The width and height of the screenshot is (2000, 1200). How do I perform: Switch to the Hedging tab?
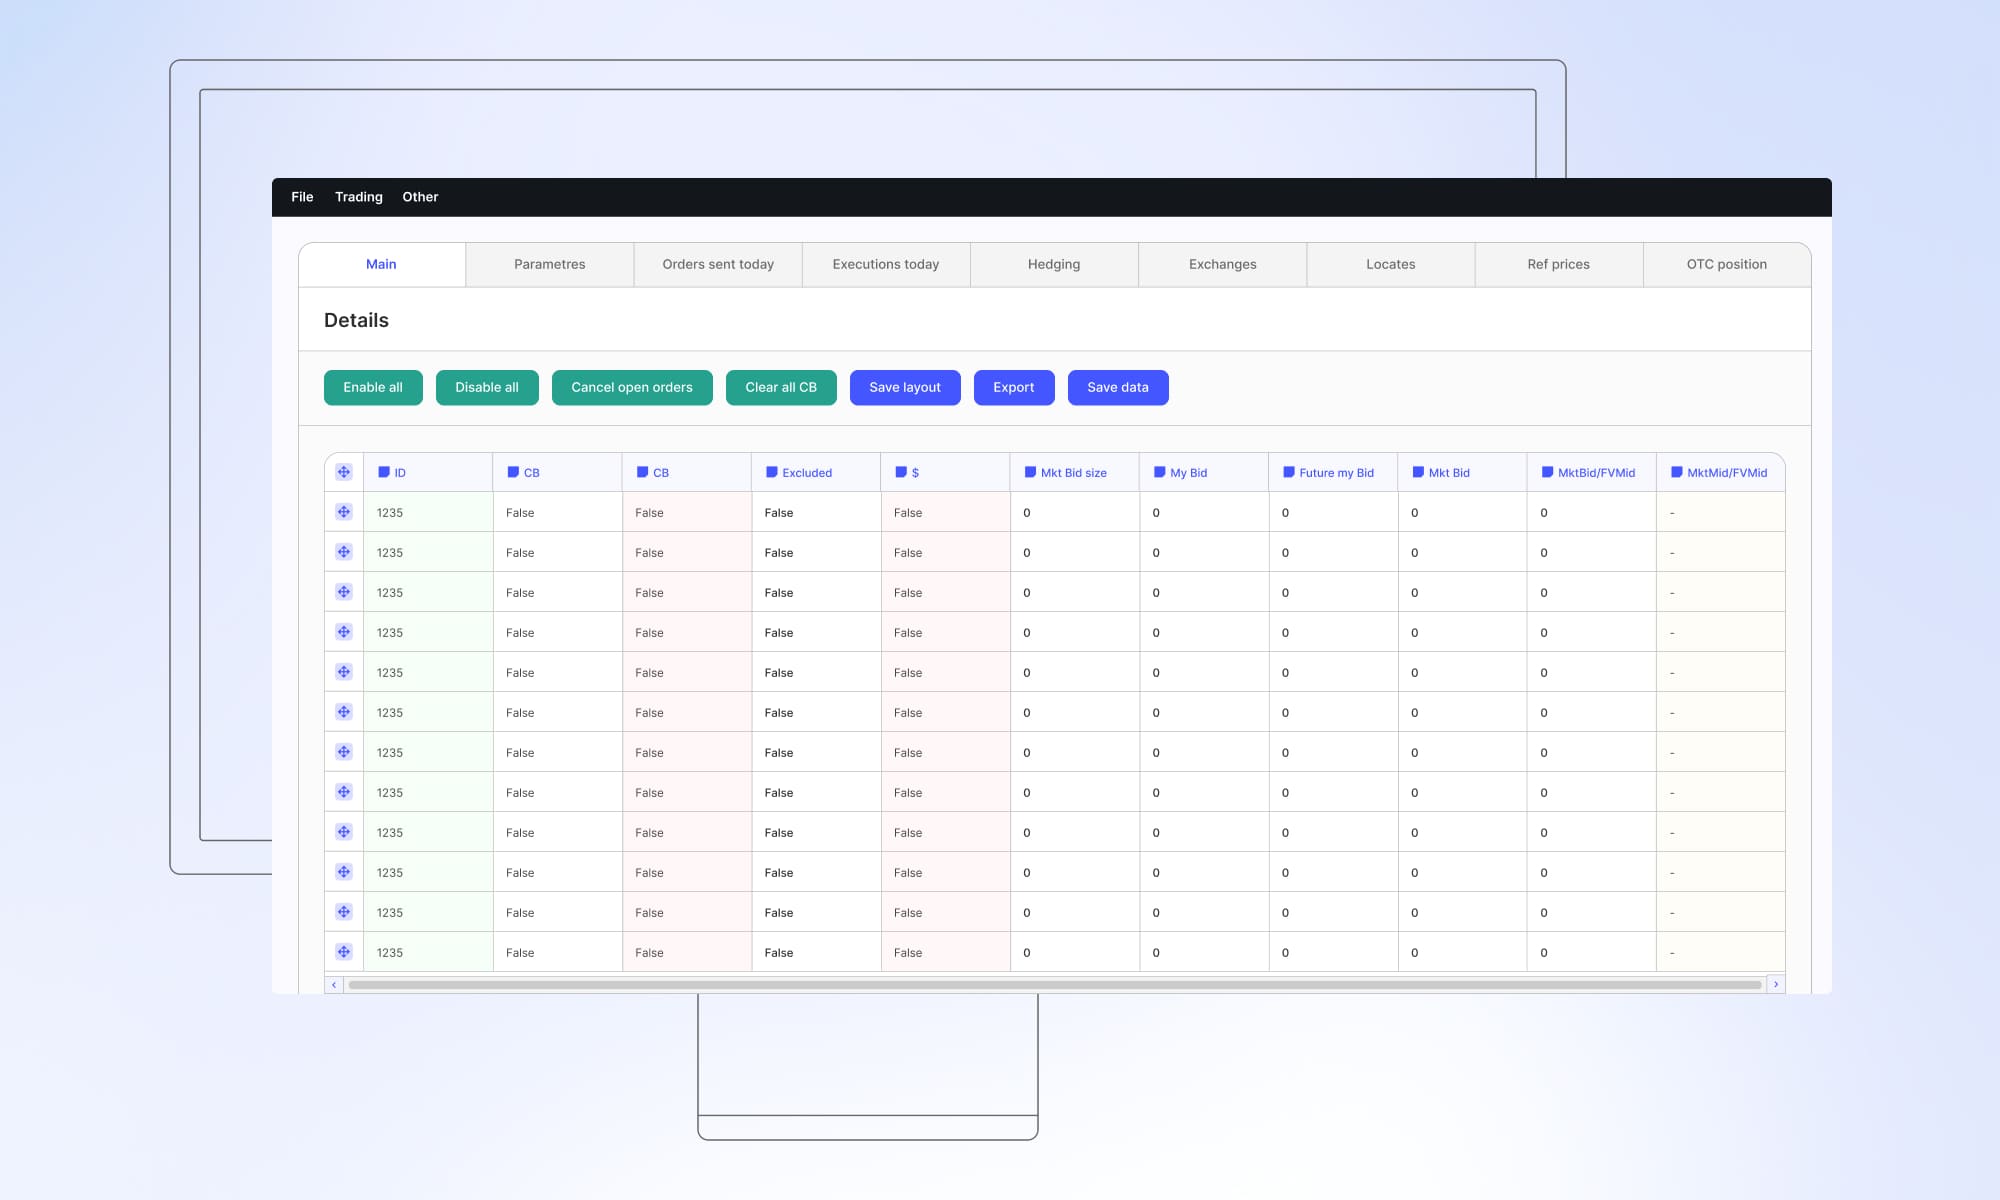pos(1054,265)
